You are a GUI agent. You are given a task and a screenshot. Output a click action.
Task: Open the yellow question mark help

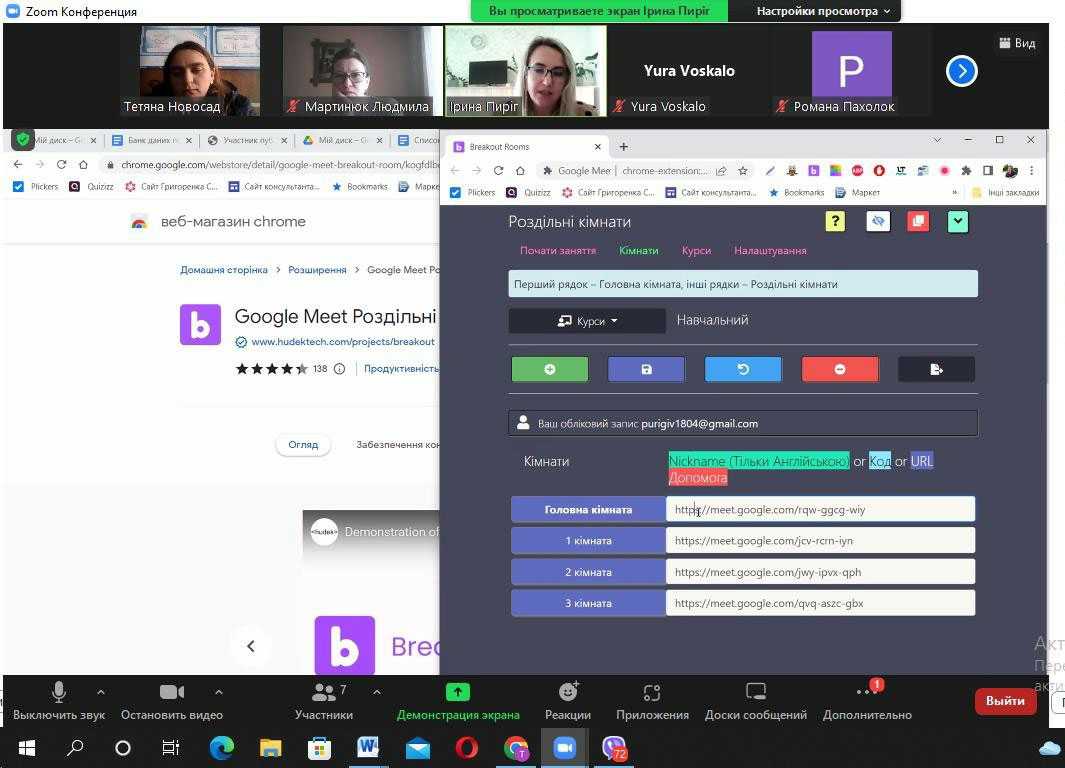(x=835, y=222)
